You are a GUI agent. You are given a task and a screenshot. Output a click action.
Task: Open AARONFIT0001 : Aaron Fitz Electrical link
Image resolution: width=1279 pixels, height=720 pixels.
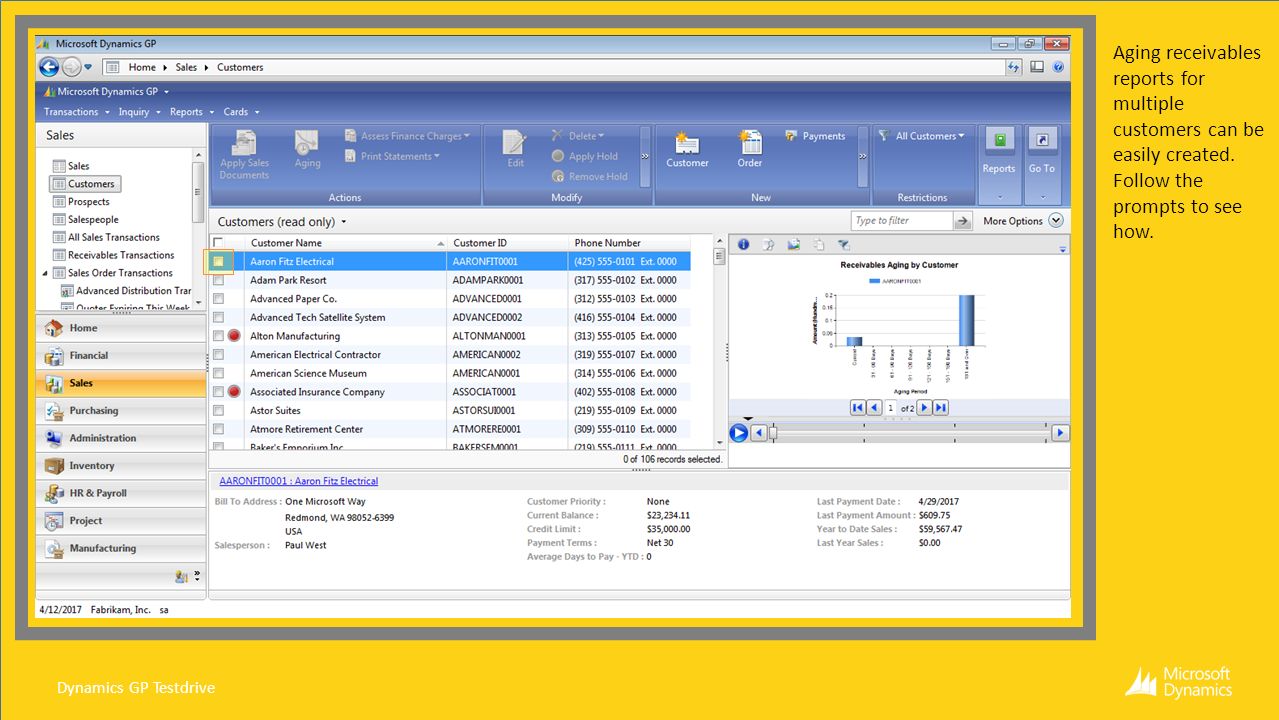[298, 481]
